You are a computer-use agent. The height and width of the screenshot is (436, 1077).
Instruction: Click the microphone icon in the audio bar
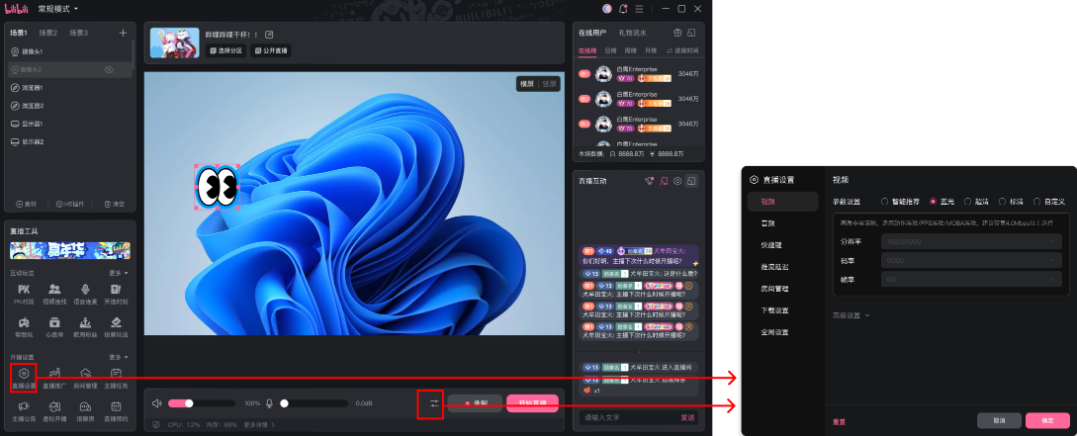point(269,403)
